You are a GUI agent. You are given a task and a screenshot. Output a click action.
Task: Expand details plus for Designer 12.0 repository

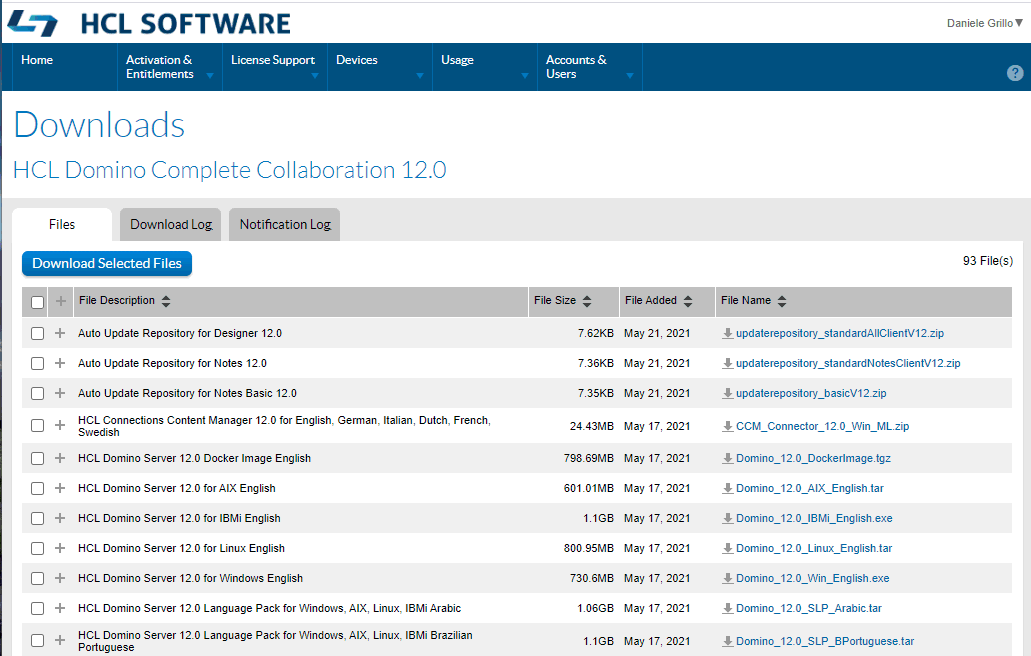click(60, 333)
